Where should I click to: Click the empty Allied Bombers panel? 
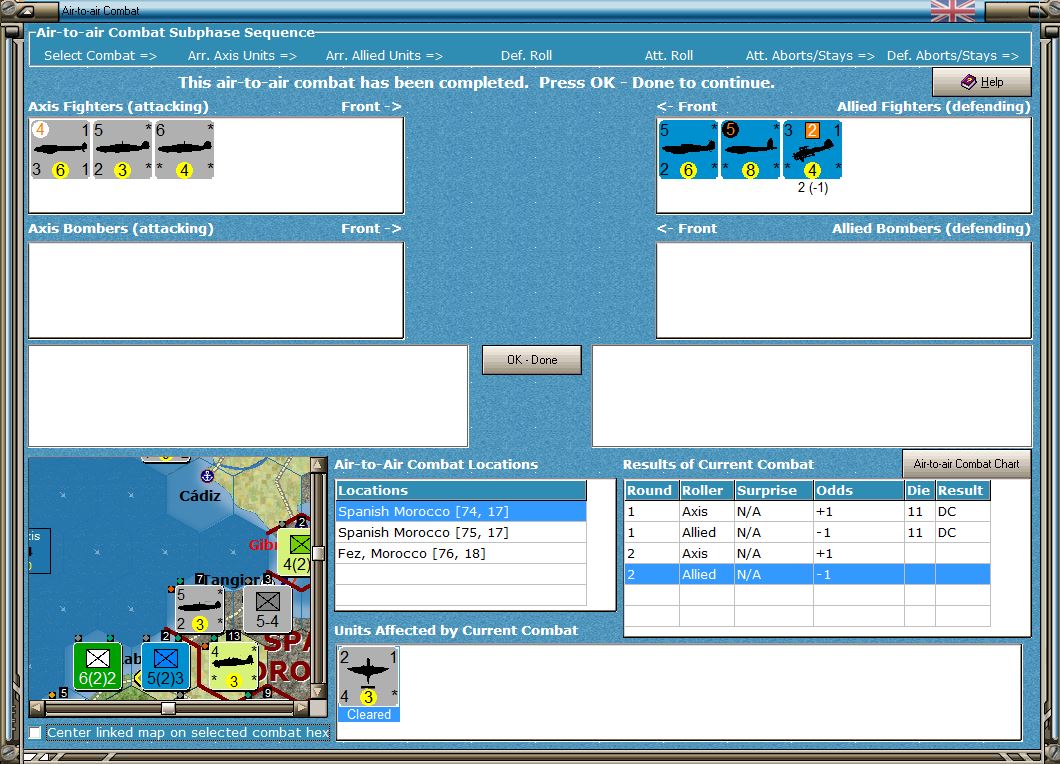coord(844,290)
